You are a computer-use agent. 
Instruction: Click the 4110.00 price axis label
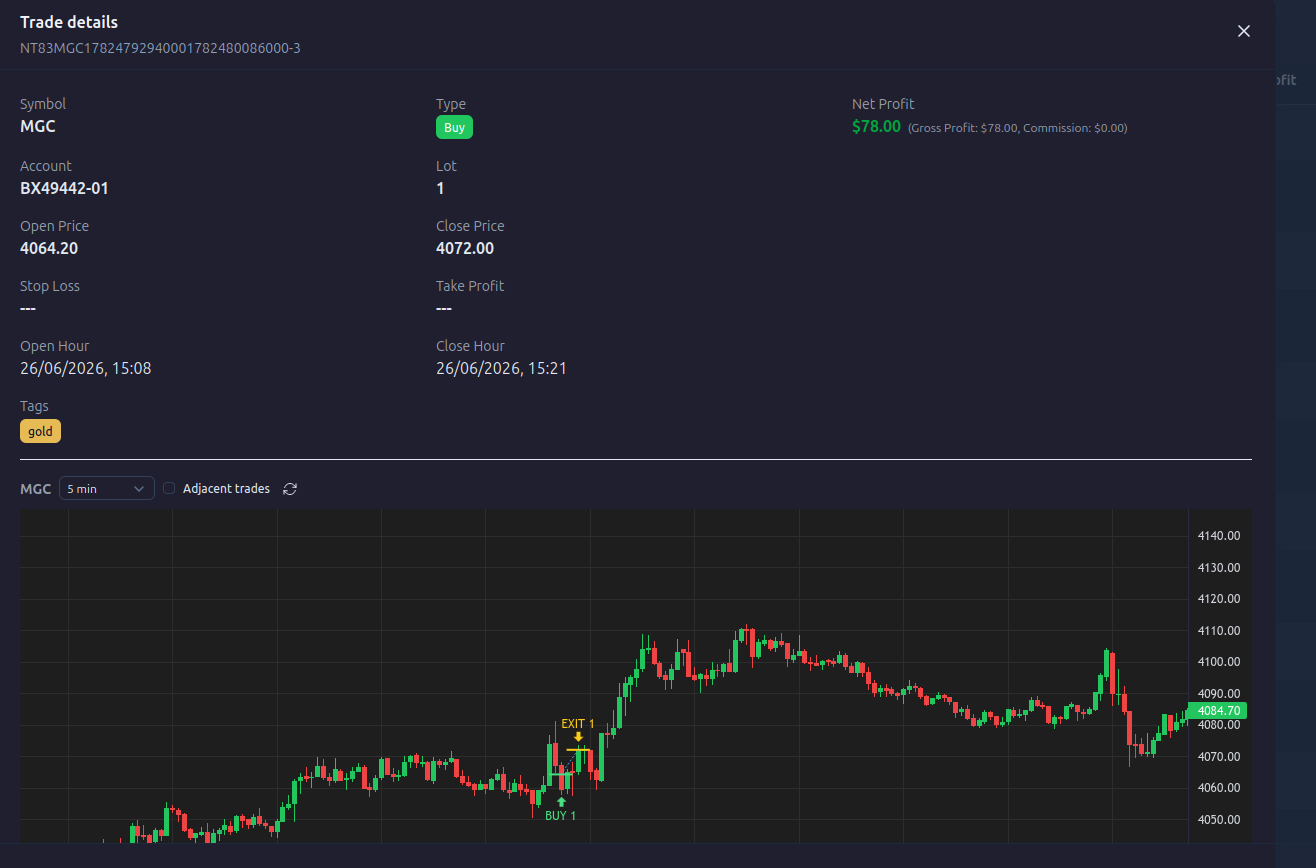(1218, 630)
